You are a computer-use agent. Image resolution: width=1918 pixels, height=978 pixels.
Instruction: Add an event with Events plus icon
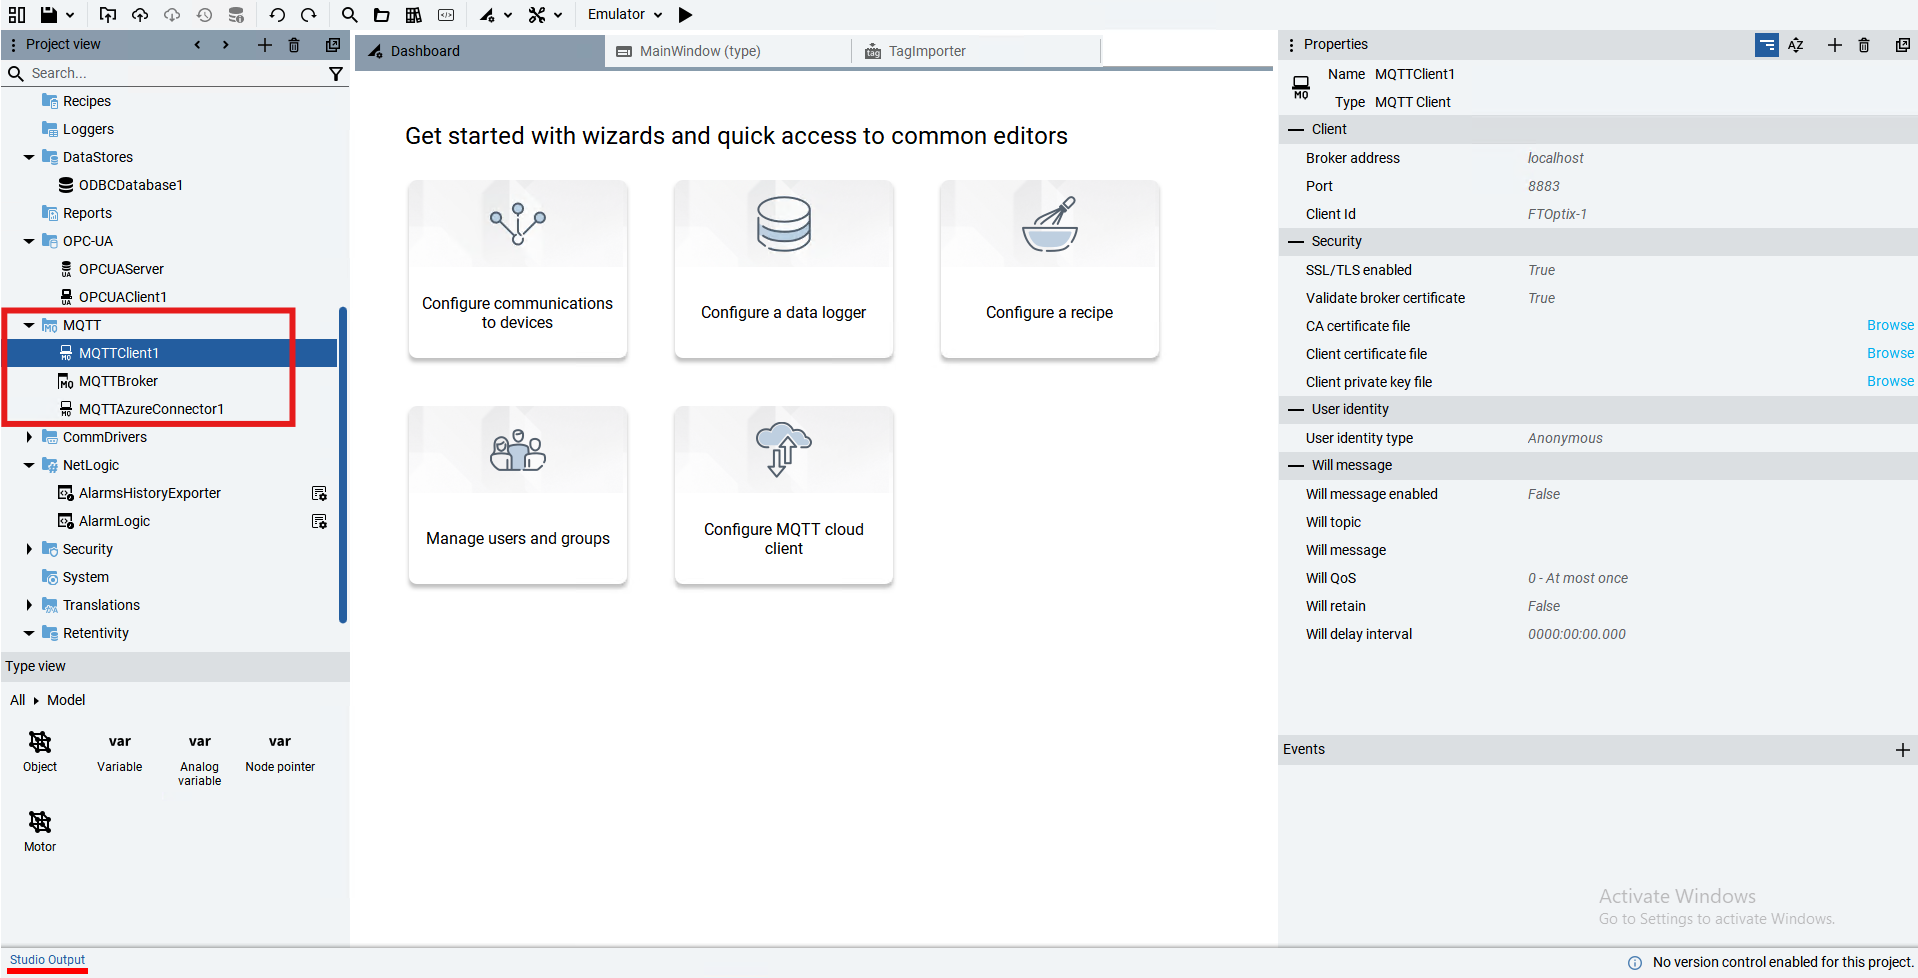point(1902,750)
